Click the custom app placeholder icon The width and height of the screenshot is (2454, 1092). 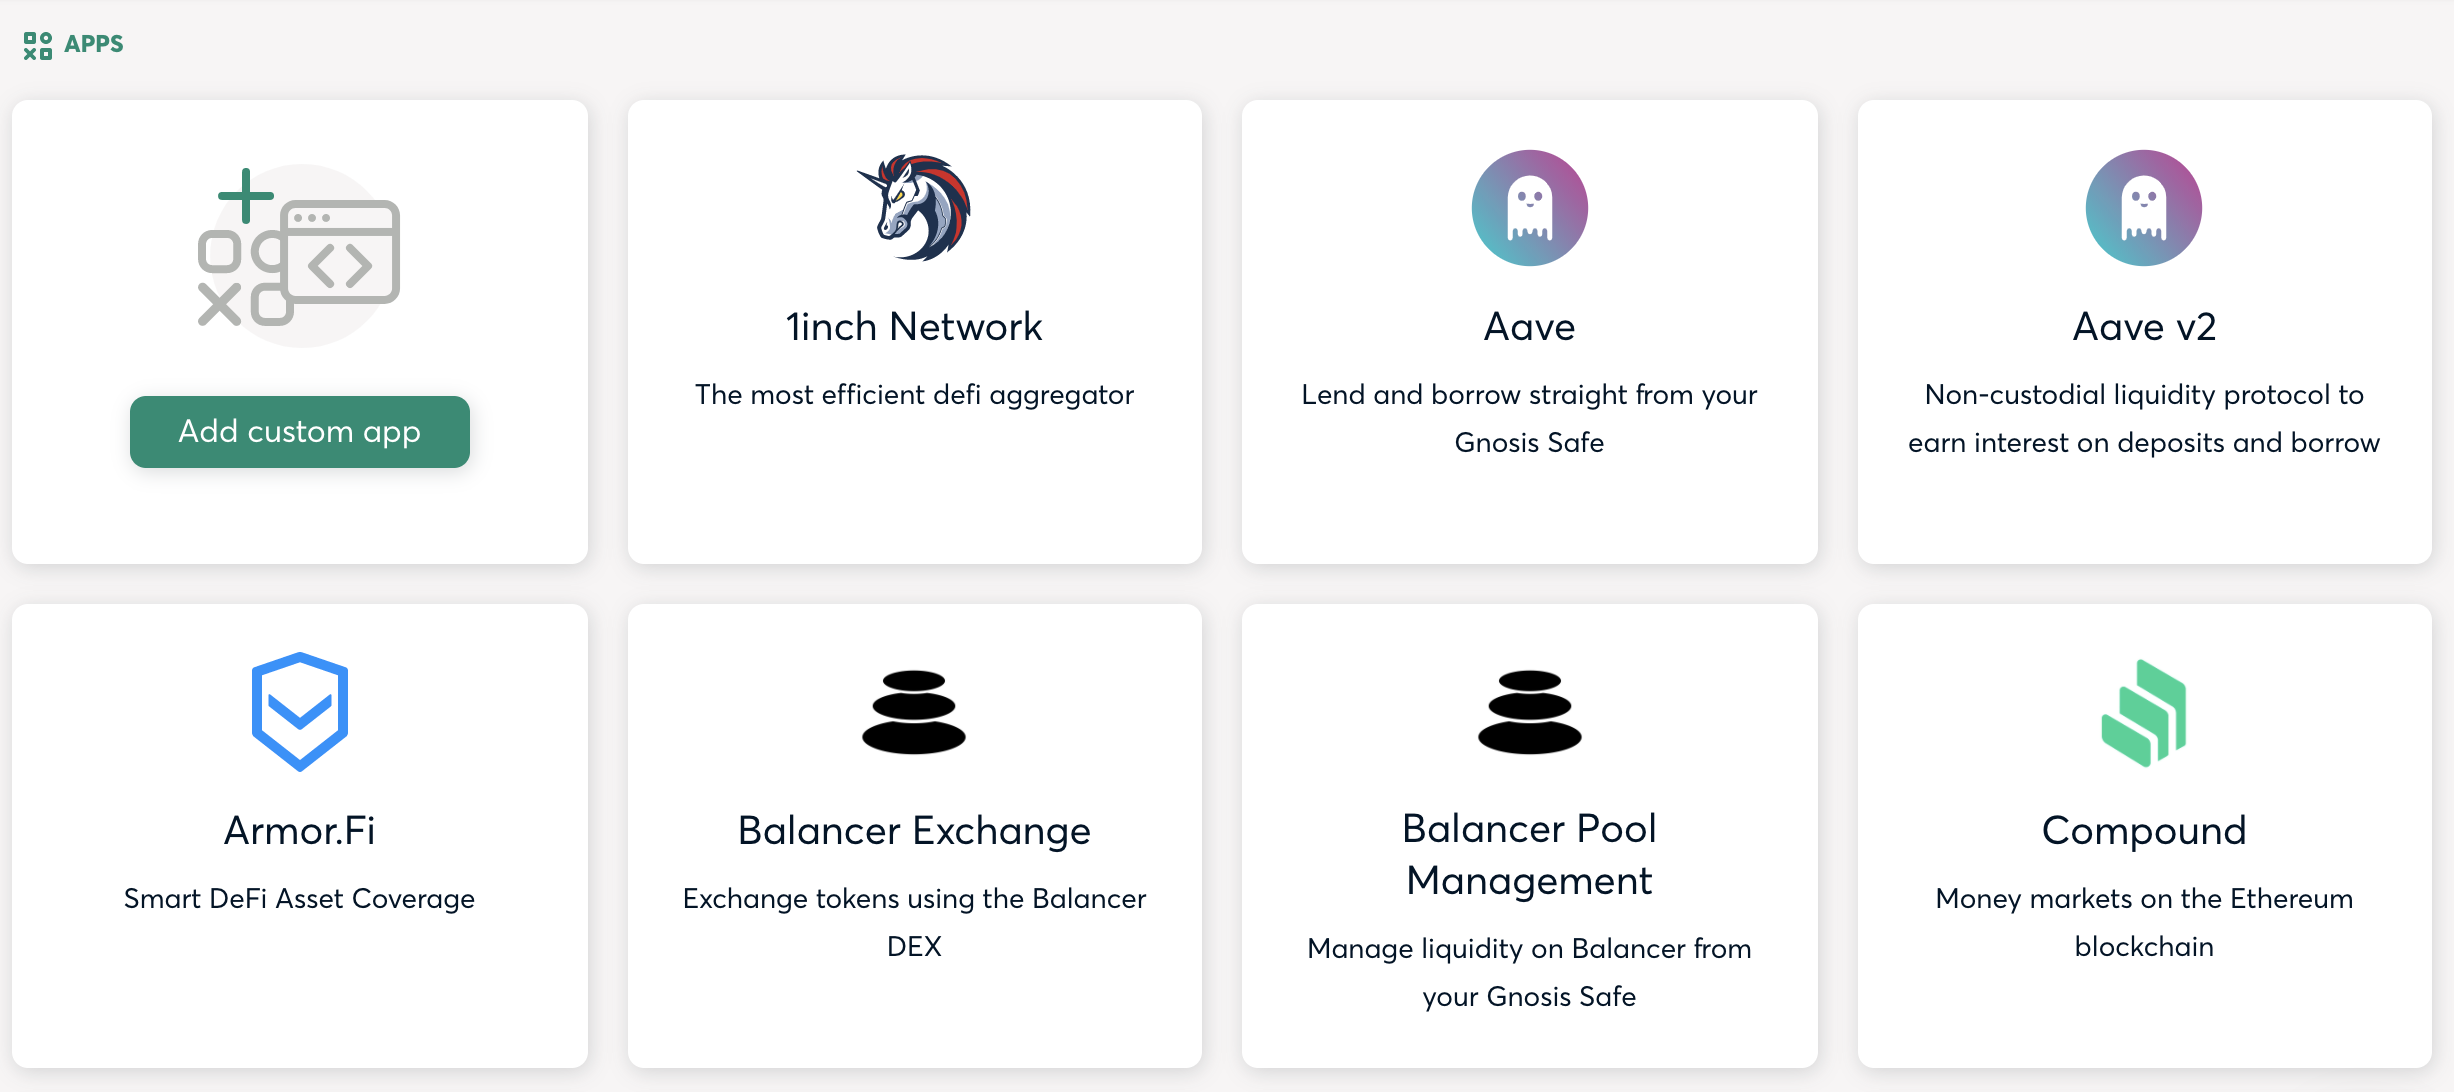[299, 254]
